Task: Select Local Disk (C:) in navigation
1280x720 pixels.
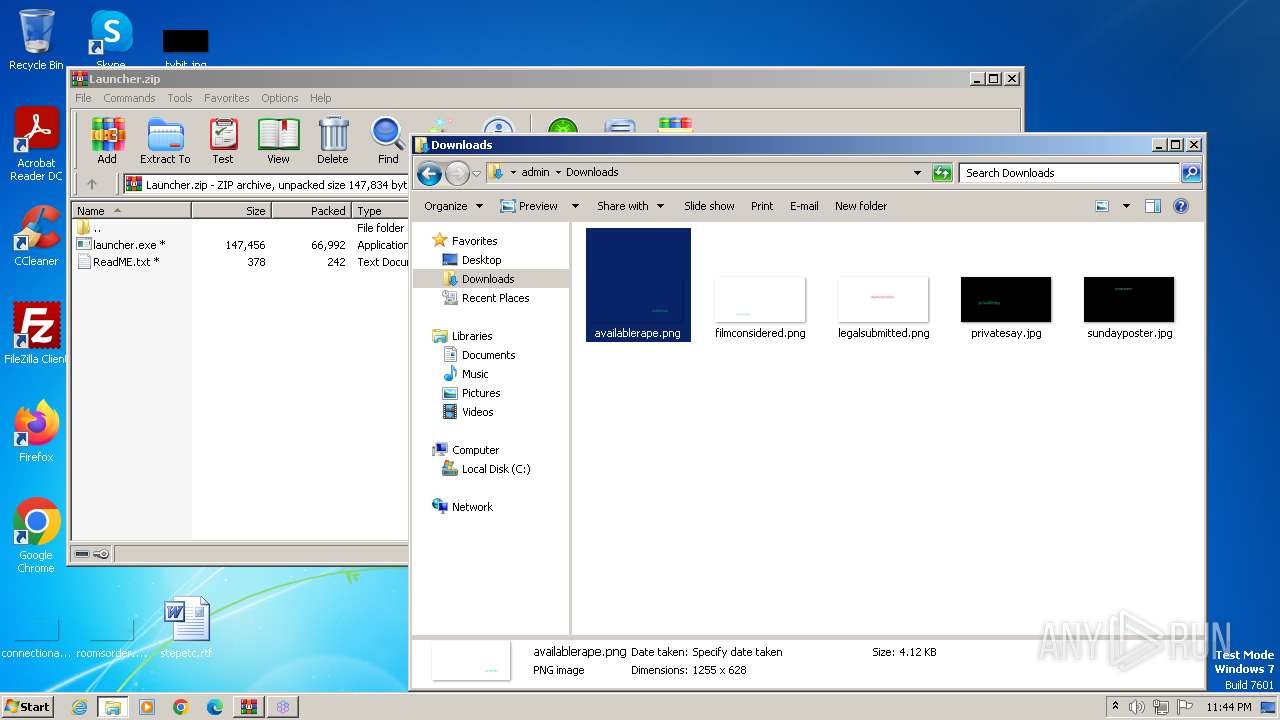Action: click(x=495, y=469)
